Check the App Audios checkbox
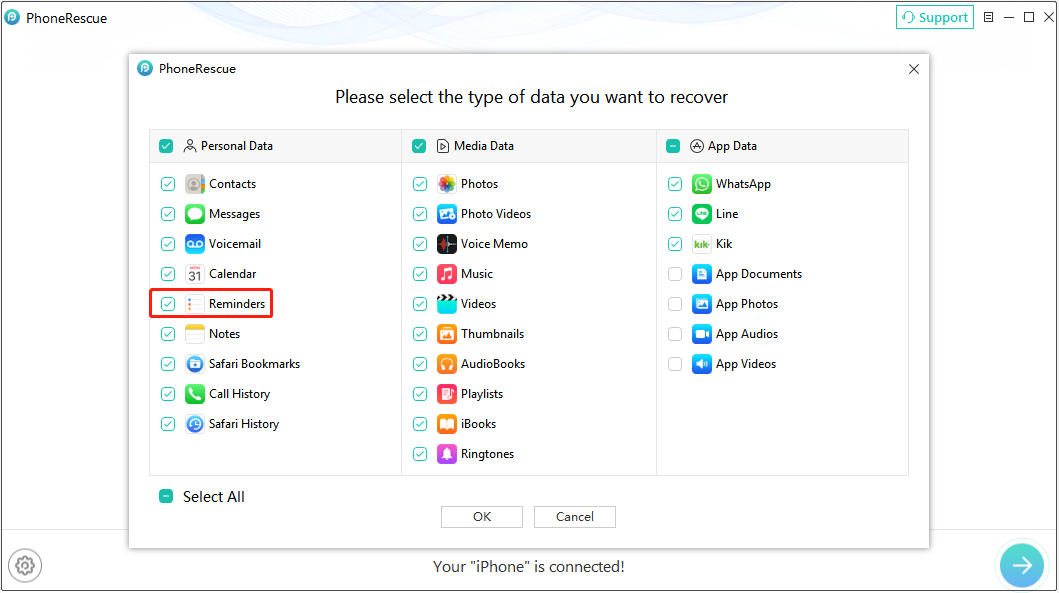 (x=675, y=334)
